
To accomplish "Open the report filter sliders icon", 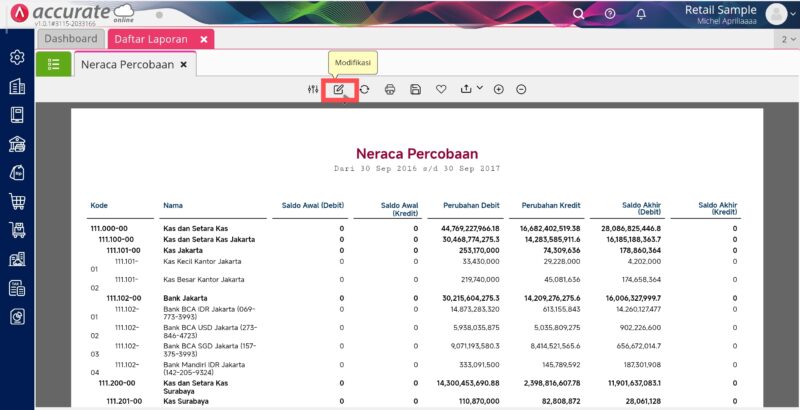I will coord(313,89).
